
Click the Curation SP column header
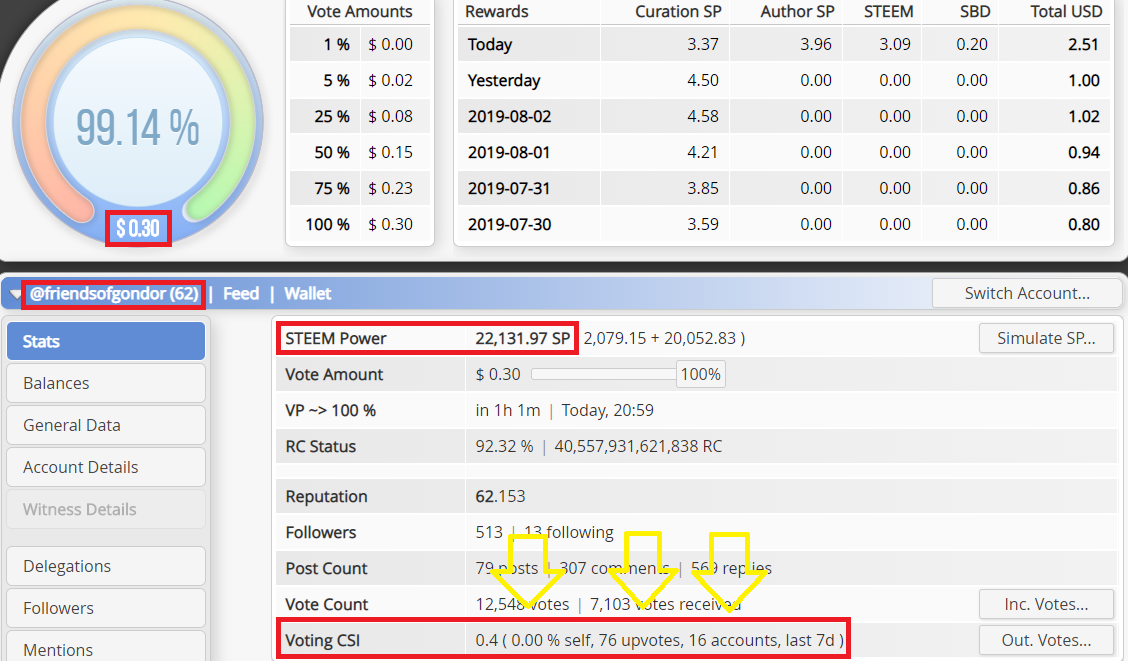click(x=678, y=12)
